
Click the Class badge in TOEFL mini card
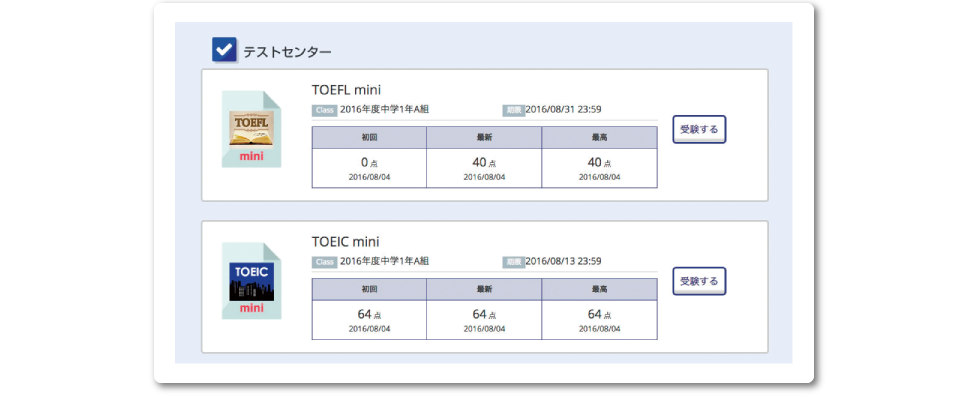[x=324, y=110]
